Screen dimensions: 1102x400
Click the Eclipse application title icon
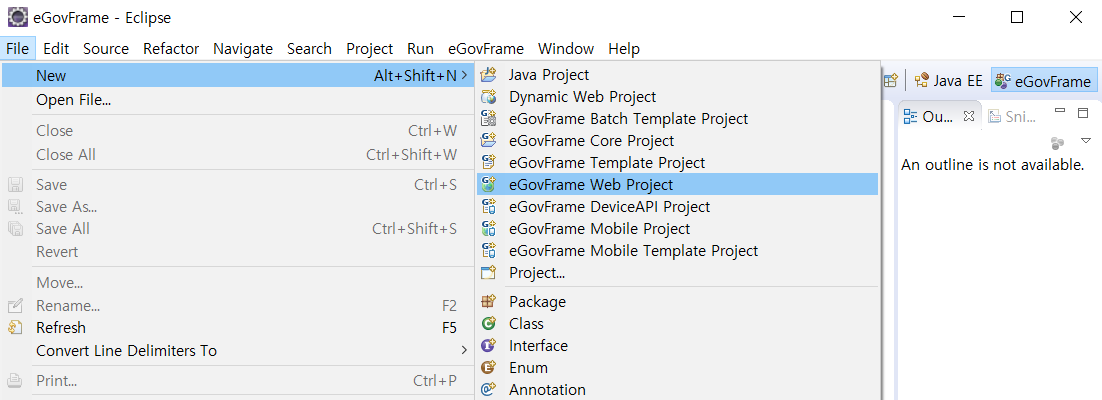pyautogui.click(x=18, y=18)
